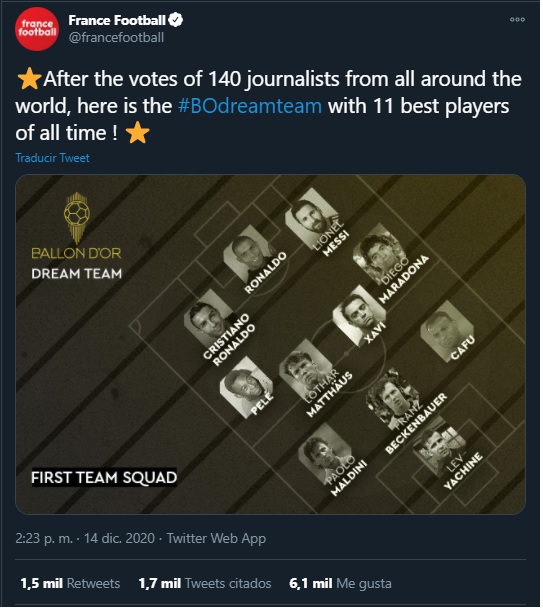This screenshot has height=608, width=543.
Task: Click the Twitter Web App source link
Action: click(x=216, y=539)
